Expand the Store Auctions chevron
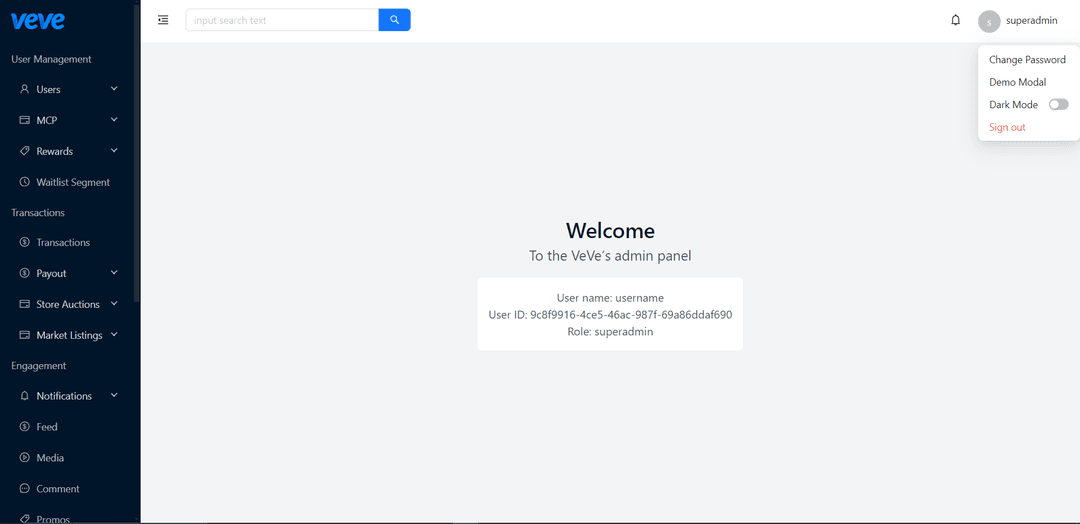Screen dimensions: 1080x524 [x=114, y=304]
